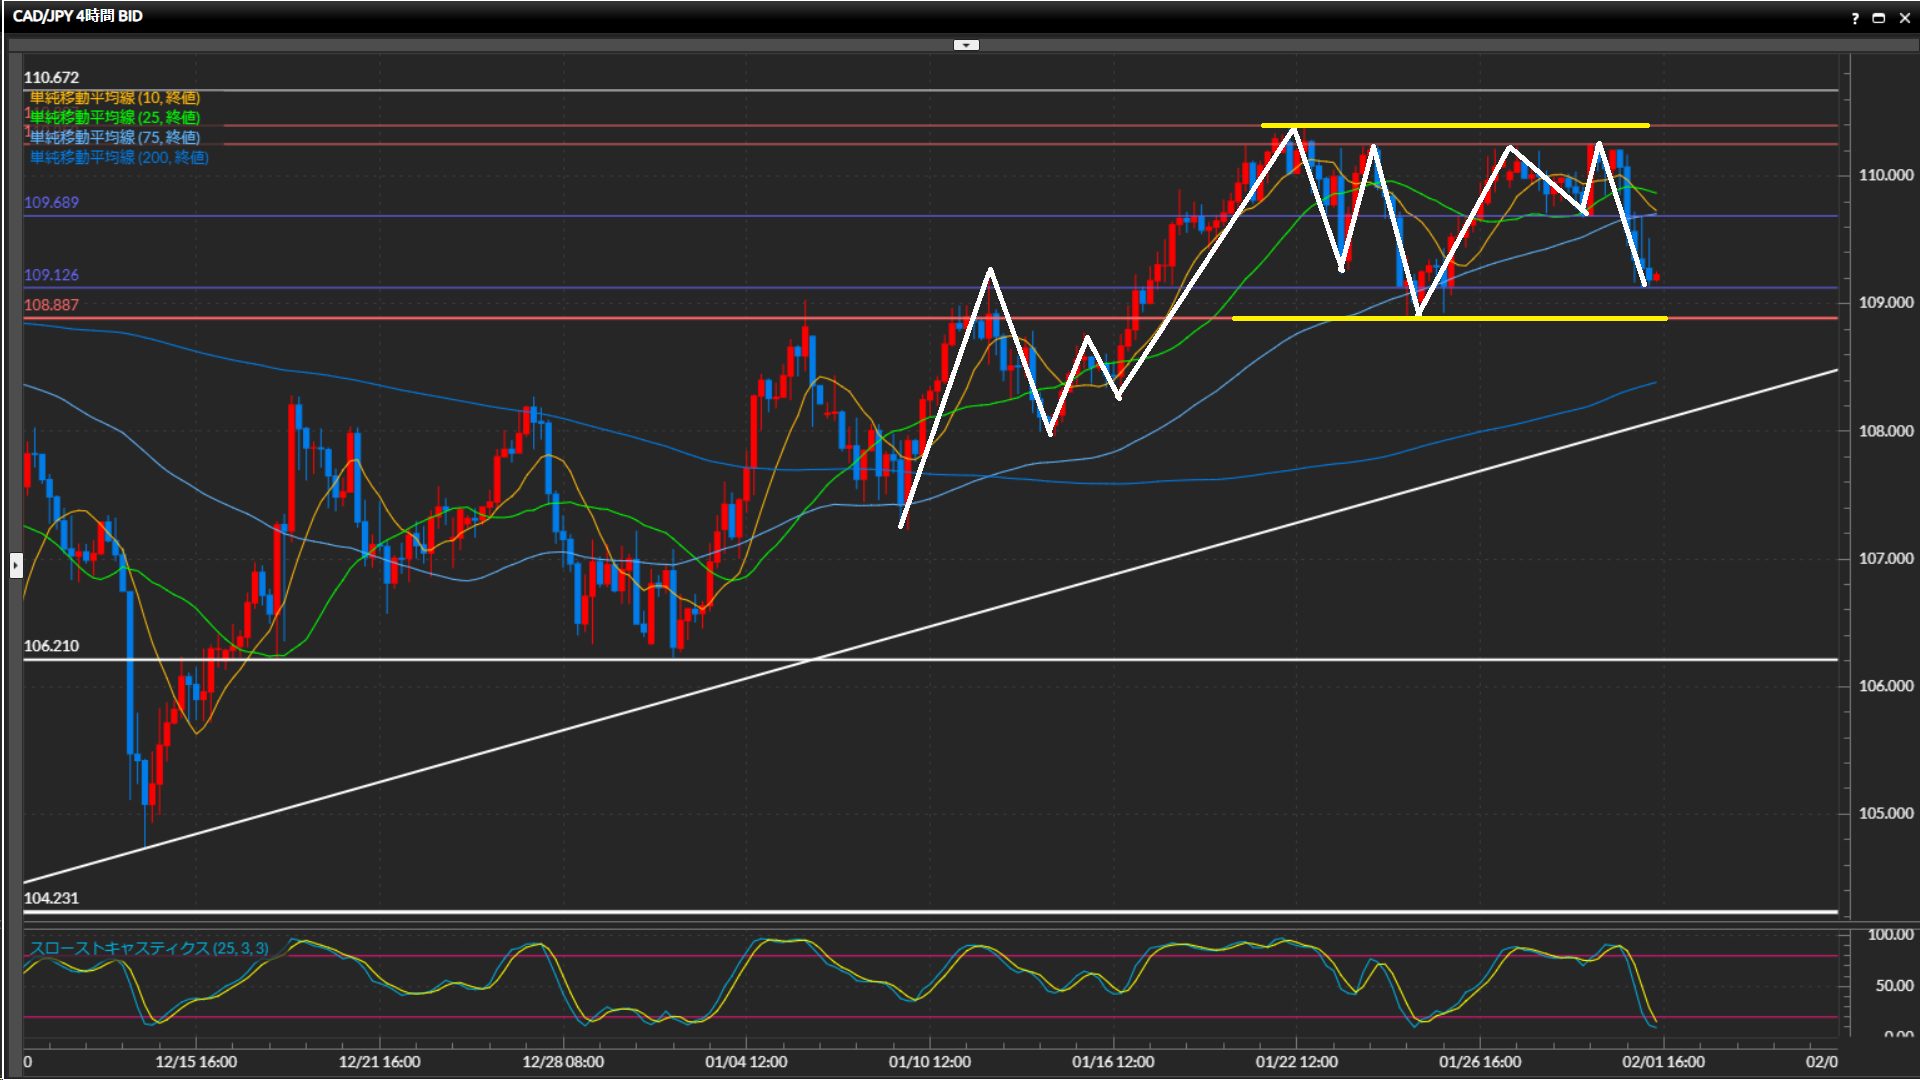Select the 110.672 horizontal line label
The image size is (1920, 1080).
(51, 77)
